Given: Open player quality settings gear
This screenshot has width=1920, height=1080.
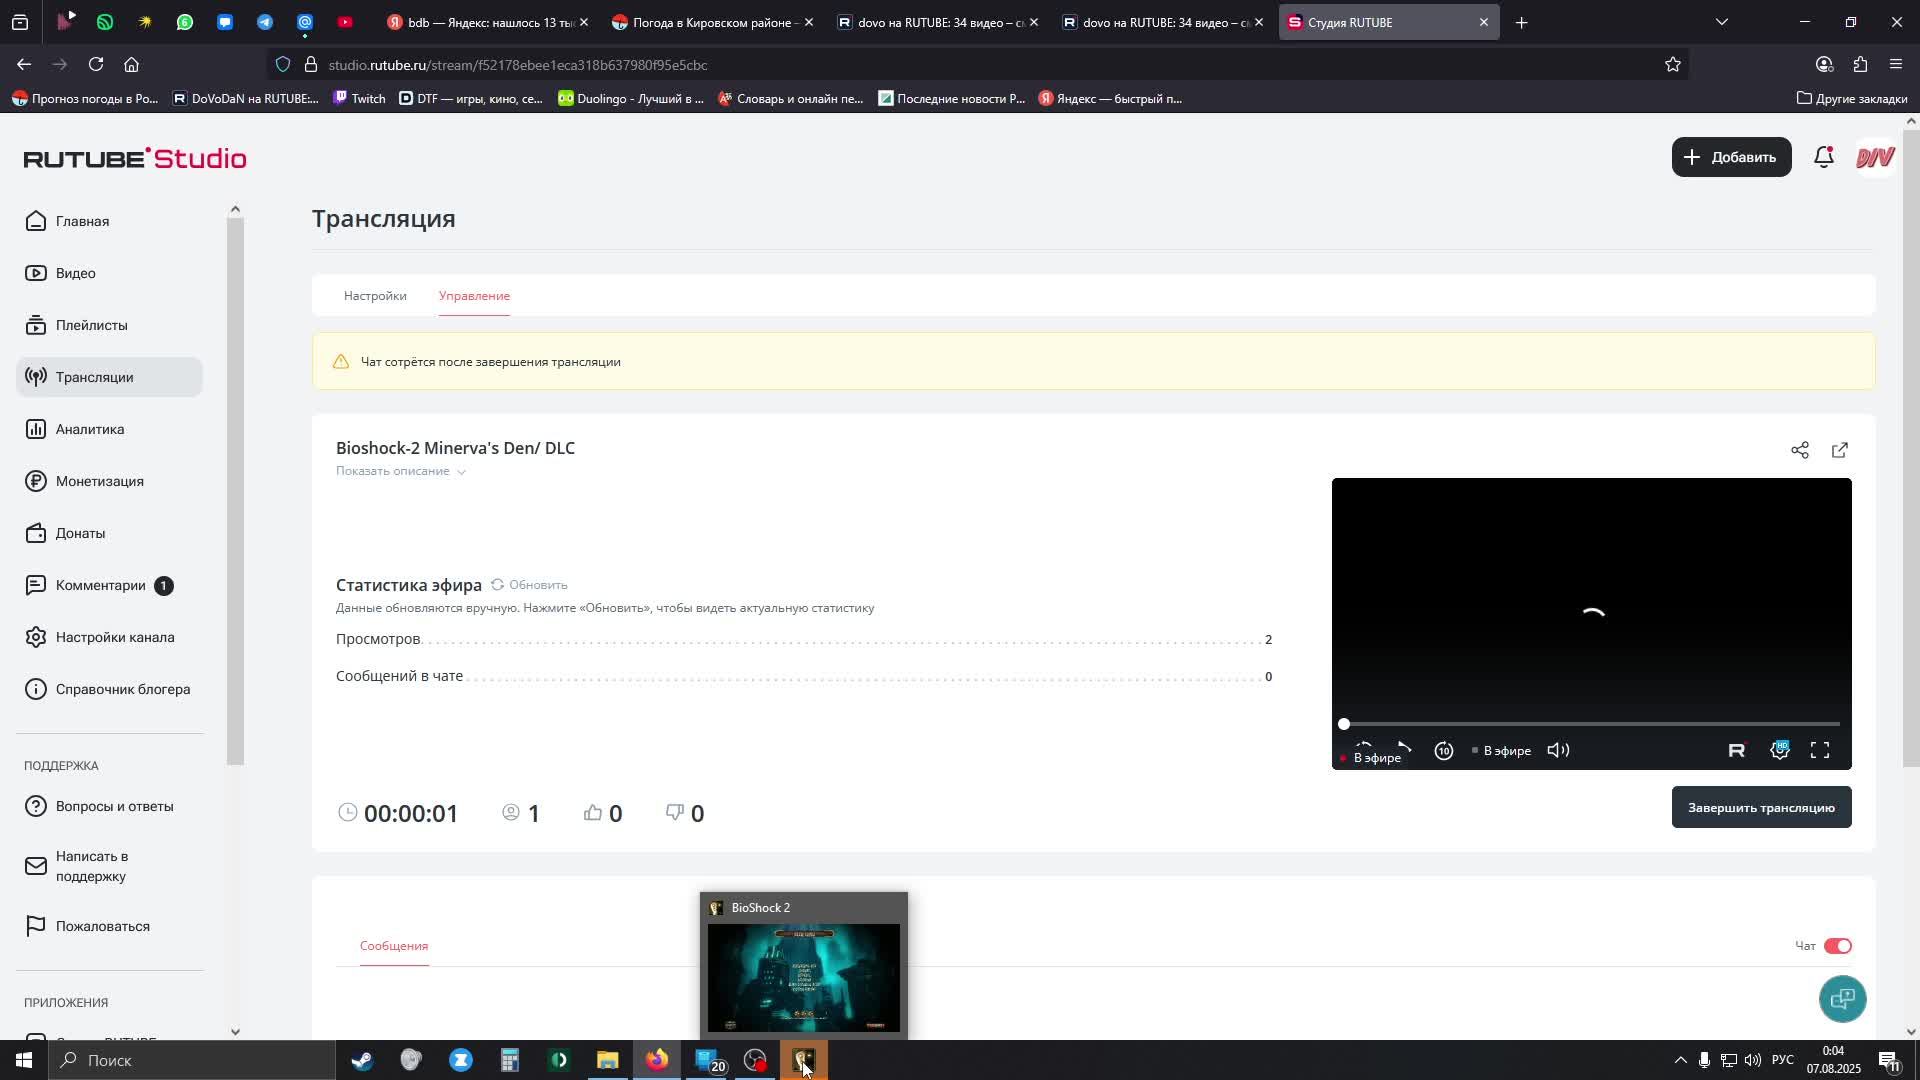Looking at the screenshot, I should (1779, 750).
